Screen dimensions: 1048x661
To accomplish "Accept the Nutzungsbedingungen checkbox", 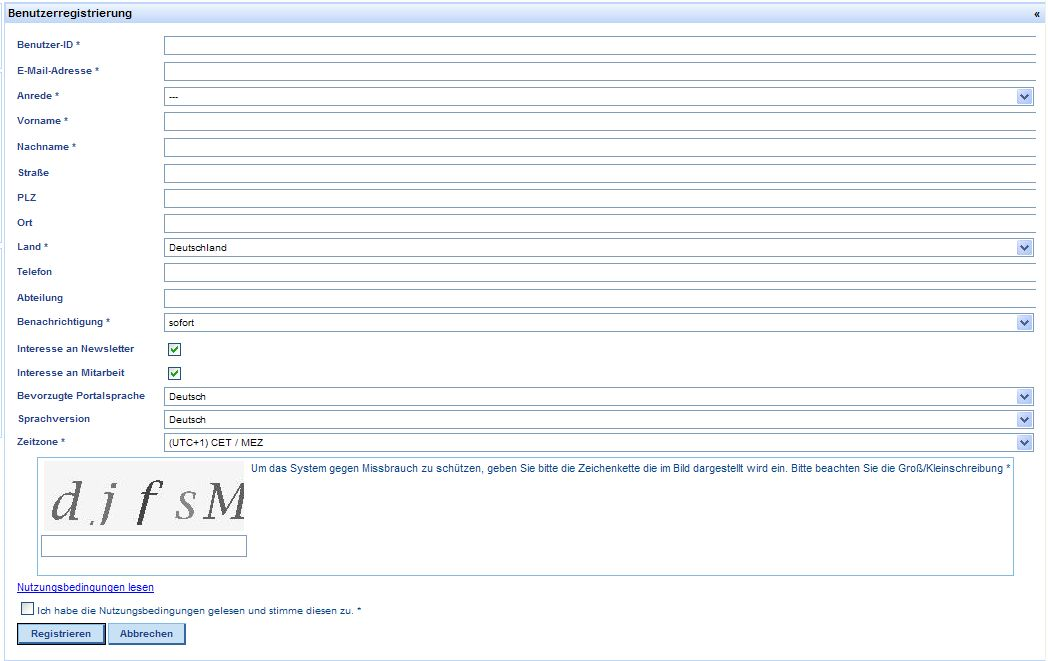I will coord(27,609).
